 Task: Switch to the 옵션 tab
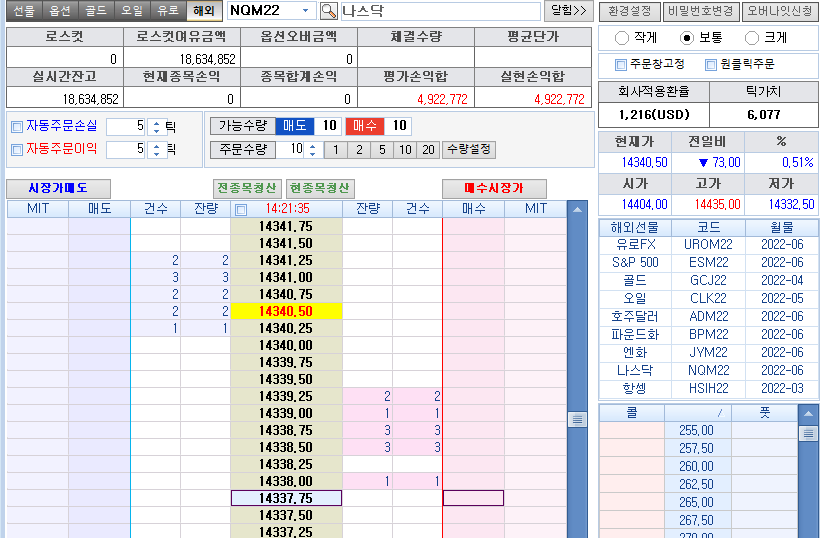tap(60, 11)
